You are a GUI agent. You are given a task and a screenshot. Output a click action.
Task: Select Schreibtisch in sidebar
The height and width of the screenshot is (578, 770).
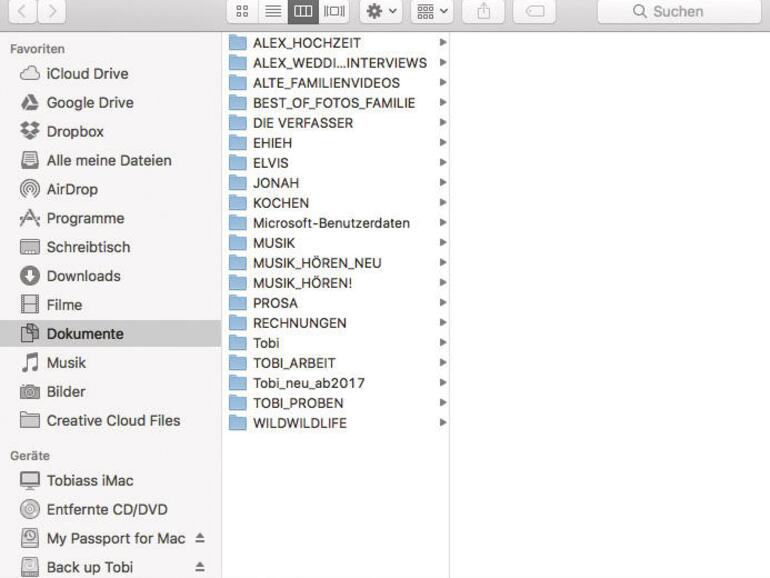[110, 247]
